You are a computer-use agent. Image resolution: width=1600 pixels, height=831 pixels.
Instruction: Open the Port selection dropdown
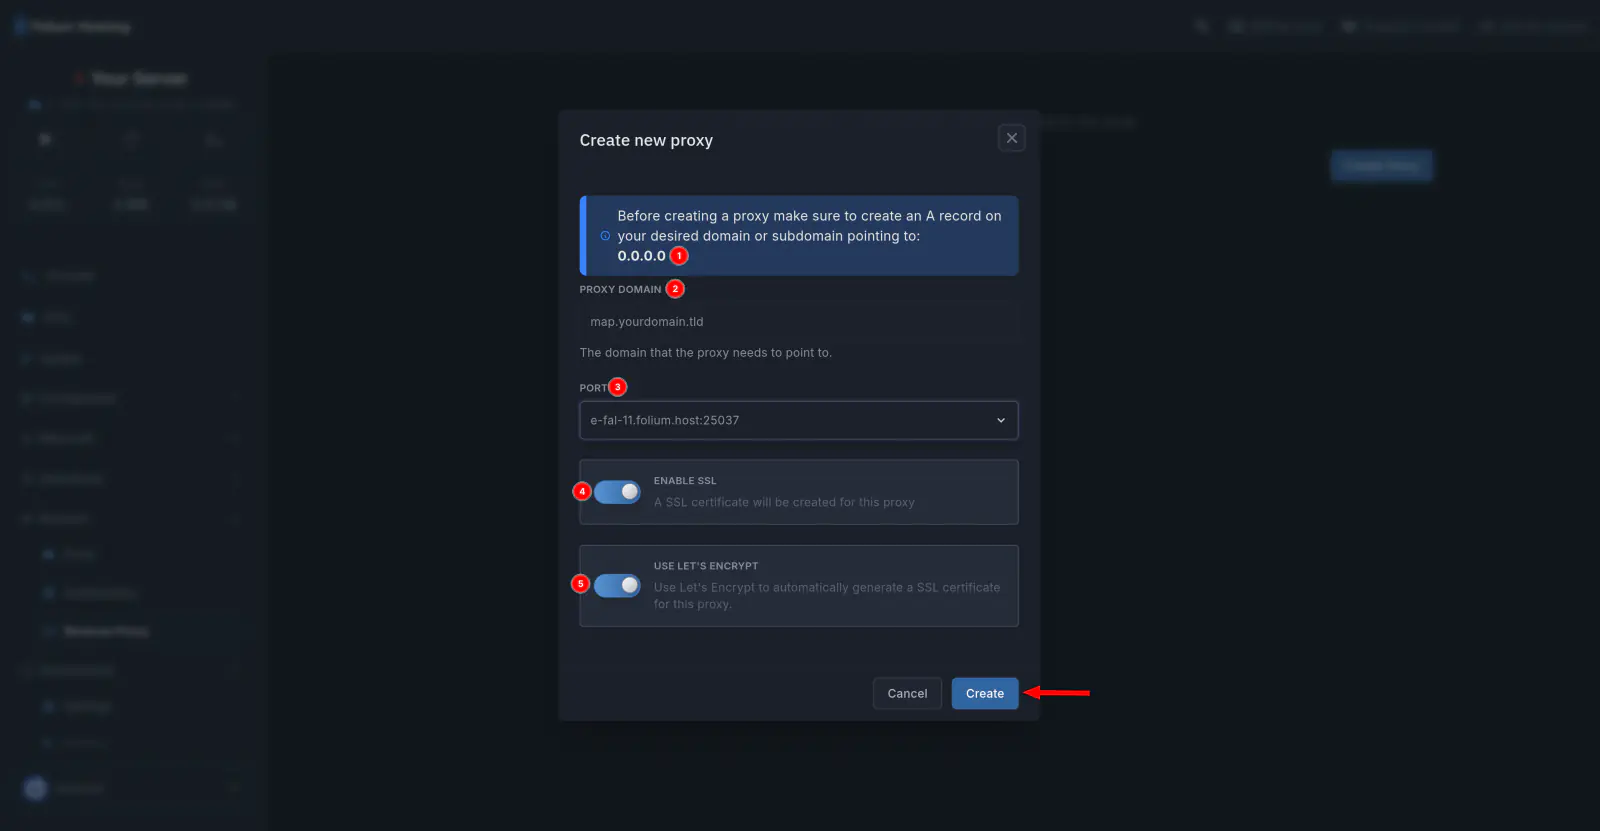tap(798, 421)
